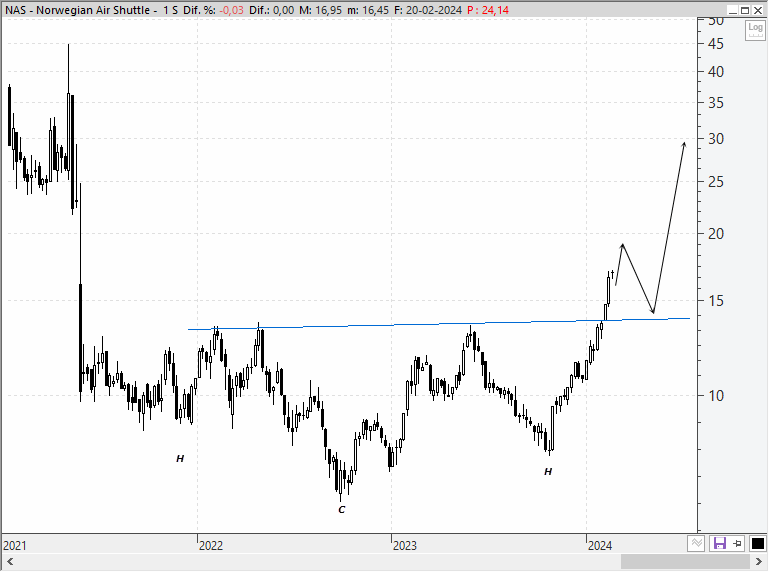Click the 'Dif.: 0,00' value in the title
This screenshot has height=572, width=769.
tap(272, 10)
